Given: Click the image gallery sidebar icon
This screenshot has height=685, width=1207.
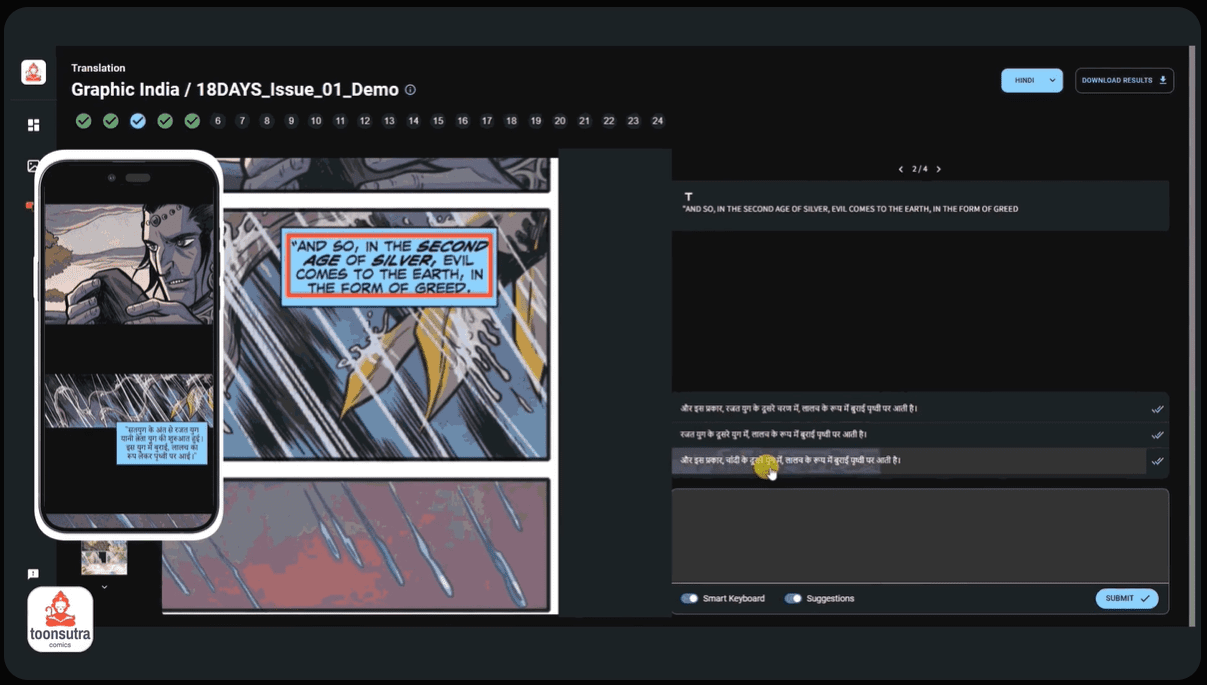Looking at the screenshot, I should [33, 166].
